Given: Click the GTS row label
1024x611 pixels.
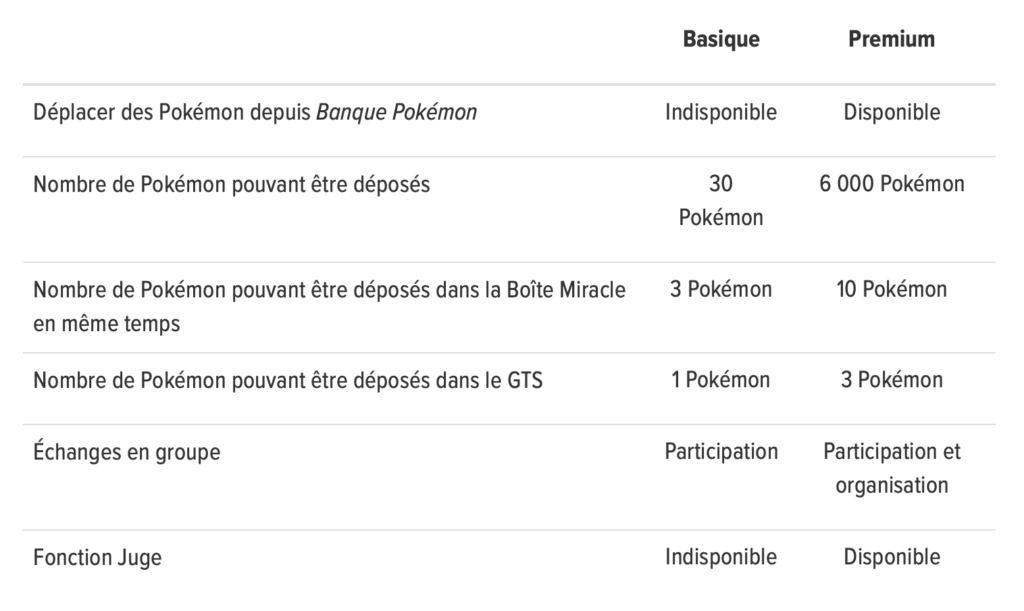Looking at the screenshot, I should pos(288,380).
